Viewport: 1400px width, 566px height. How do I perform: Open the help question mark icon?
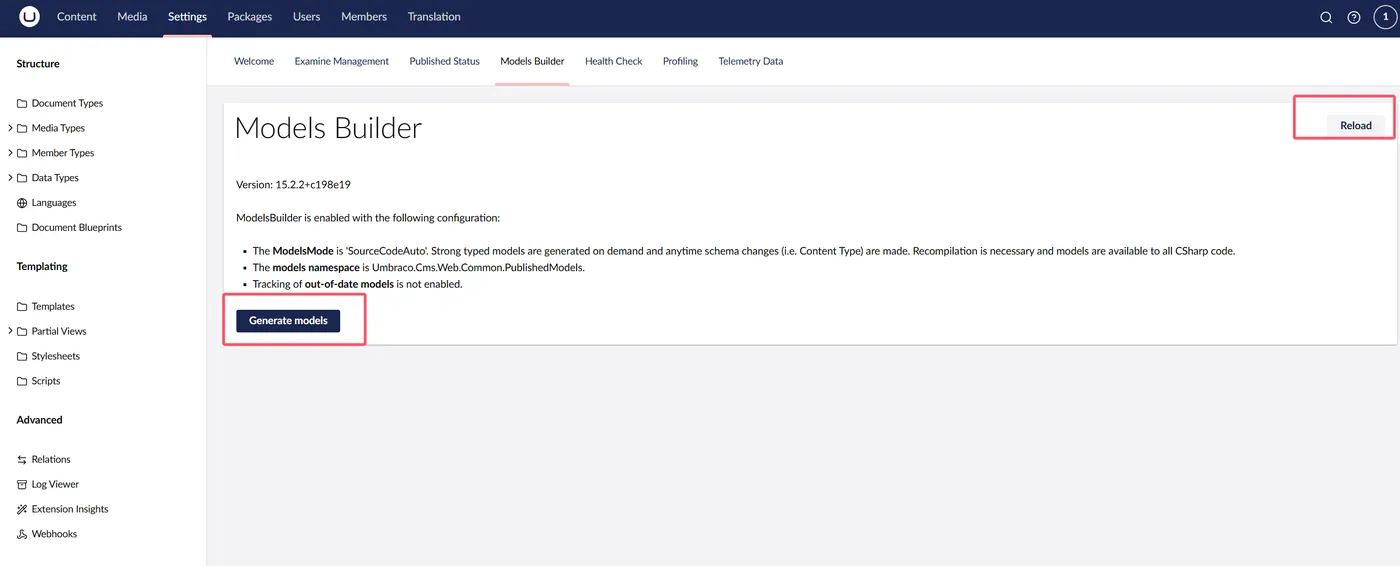point(1354,17)
